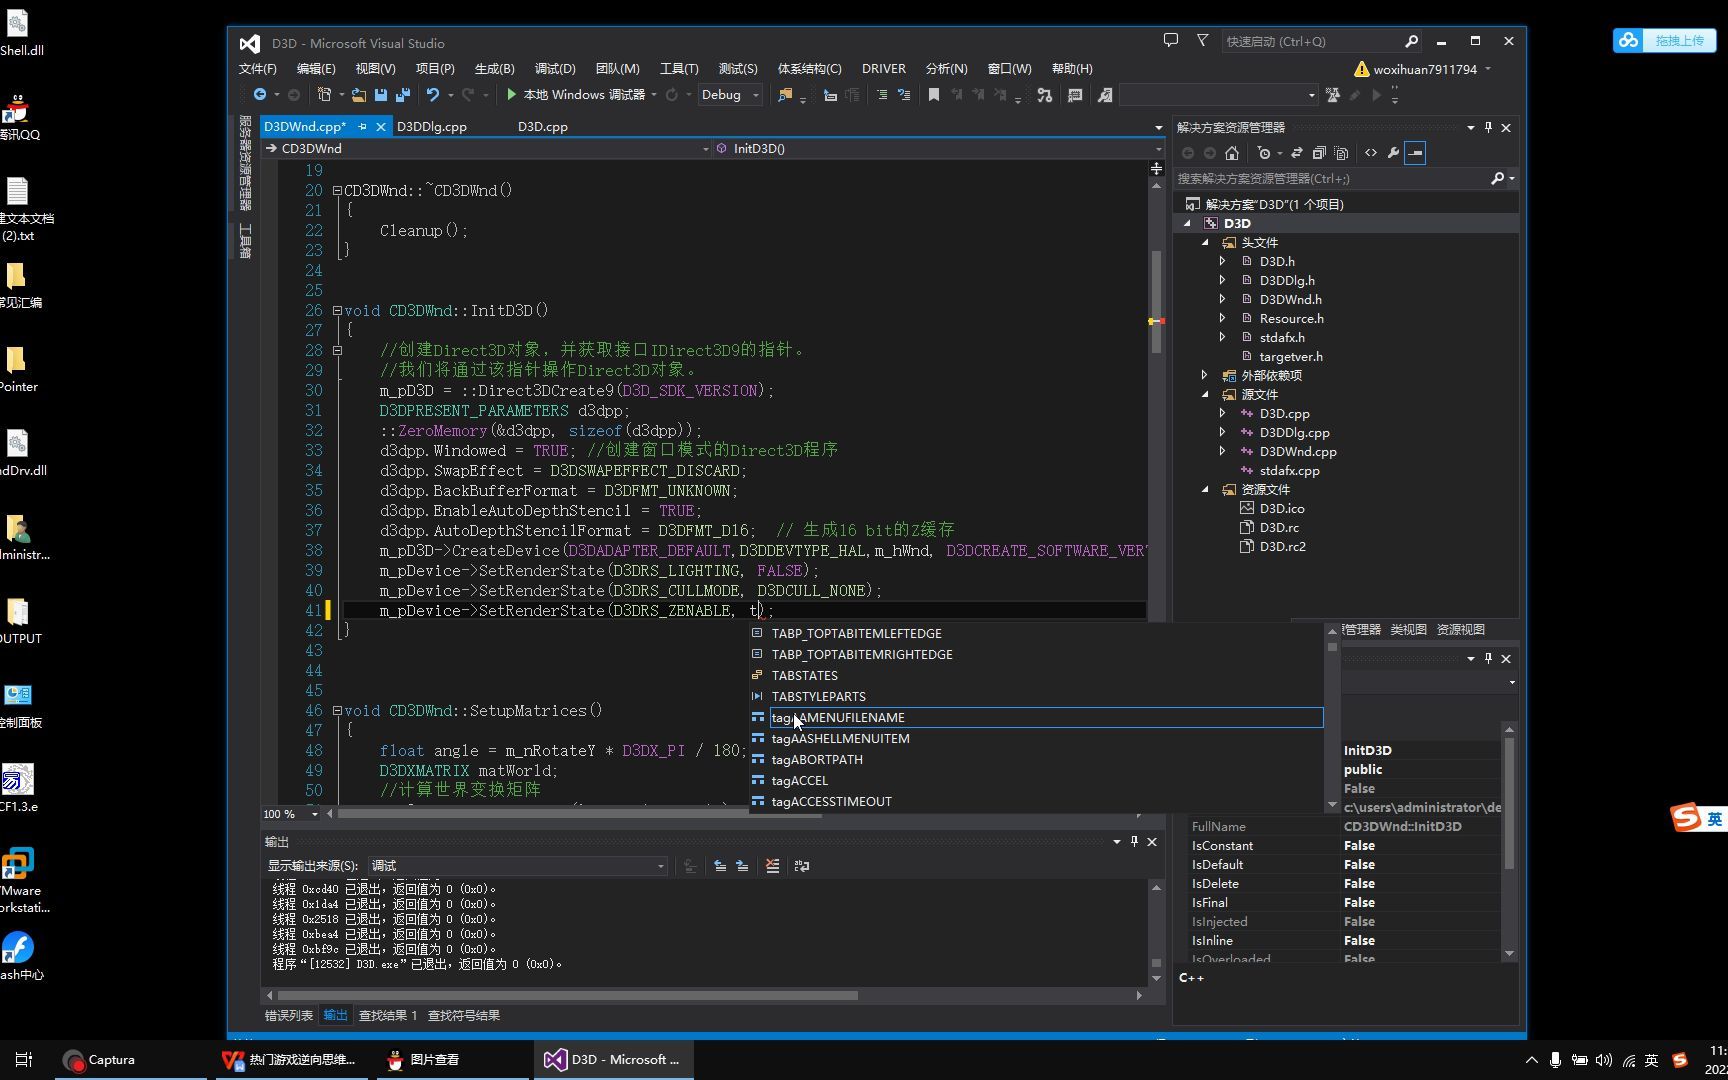The width and height of the screenshot is (1728, 1080).
Task: Toggle a bookmark with the bookmark icon
Action: (934, 95)
